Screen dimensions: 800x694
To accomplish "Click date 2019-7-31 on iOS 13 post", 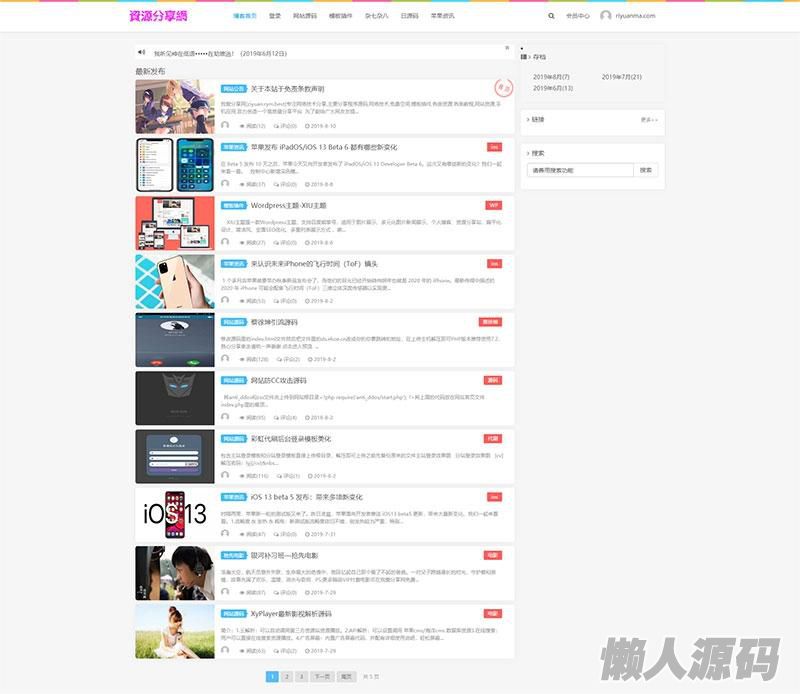I will tap(320, 534).
